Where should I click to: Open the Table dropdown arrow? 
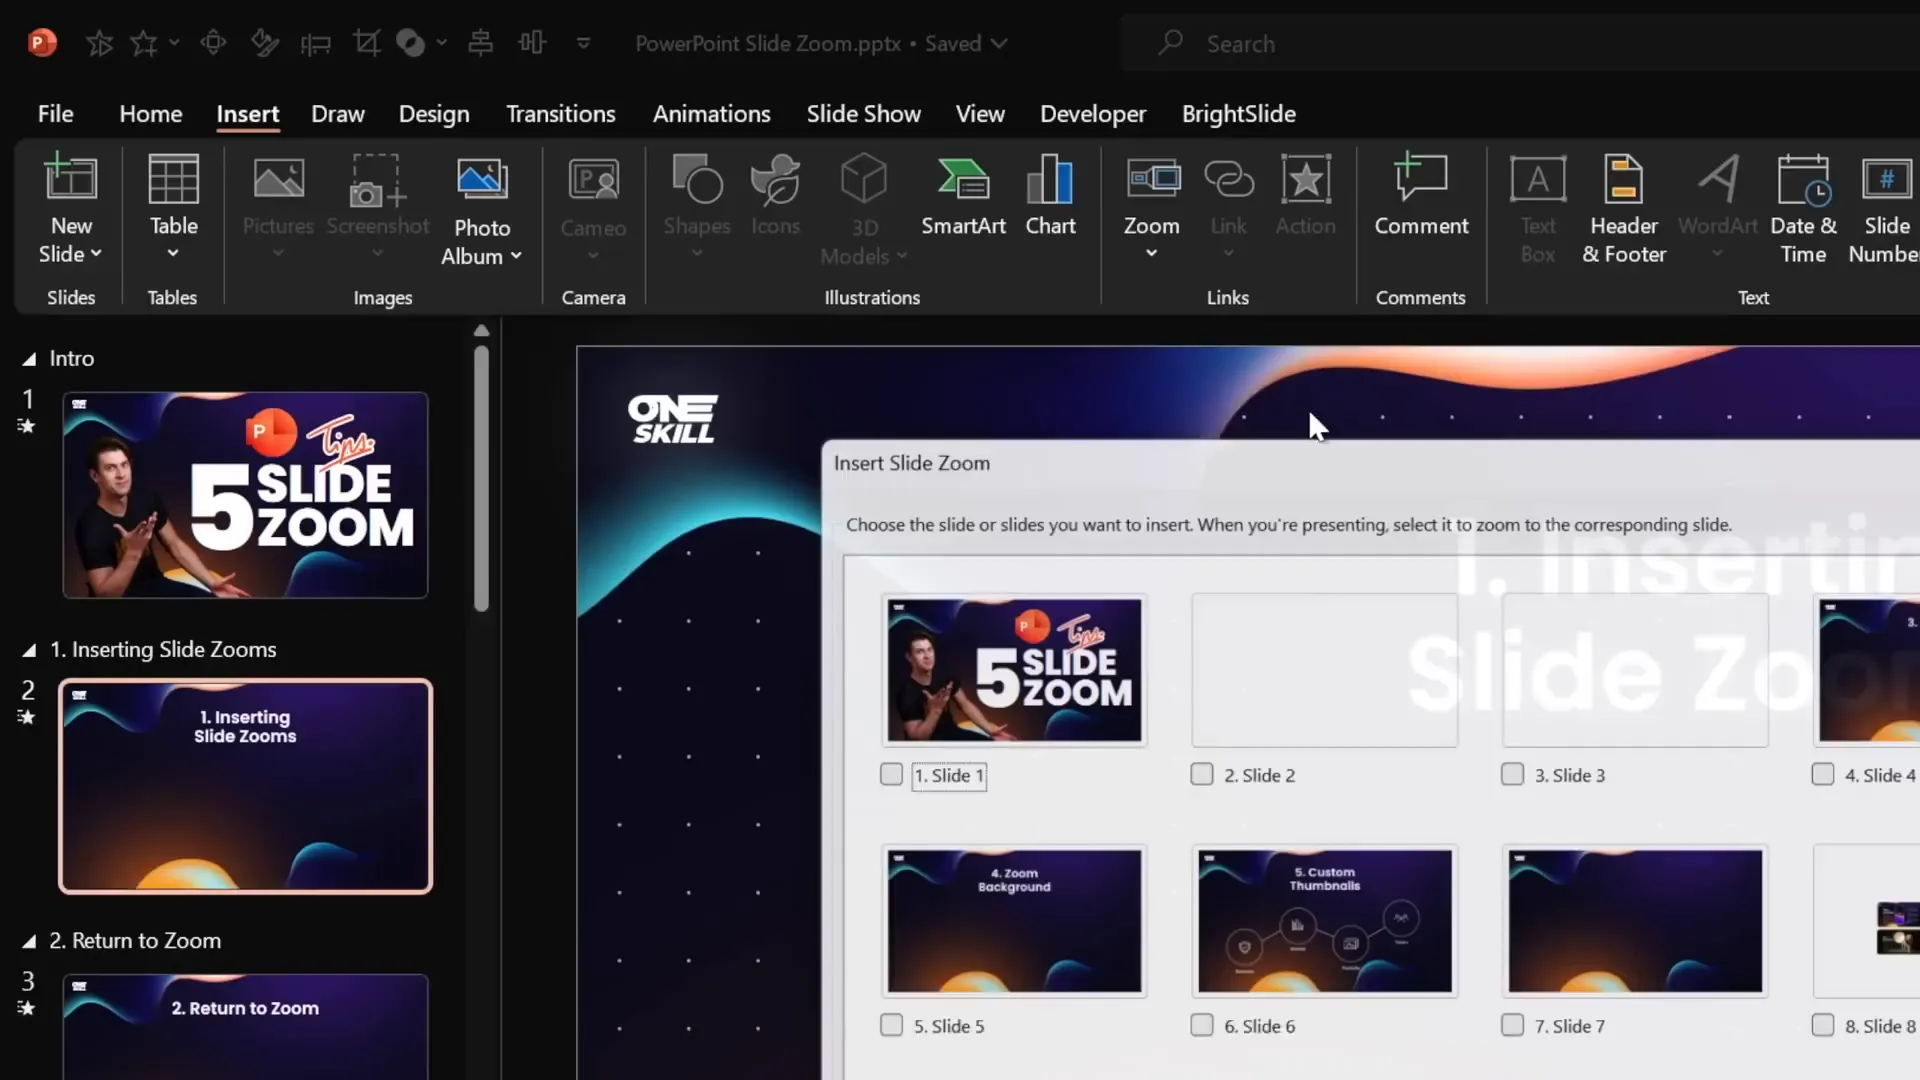tap(173, 253)
